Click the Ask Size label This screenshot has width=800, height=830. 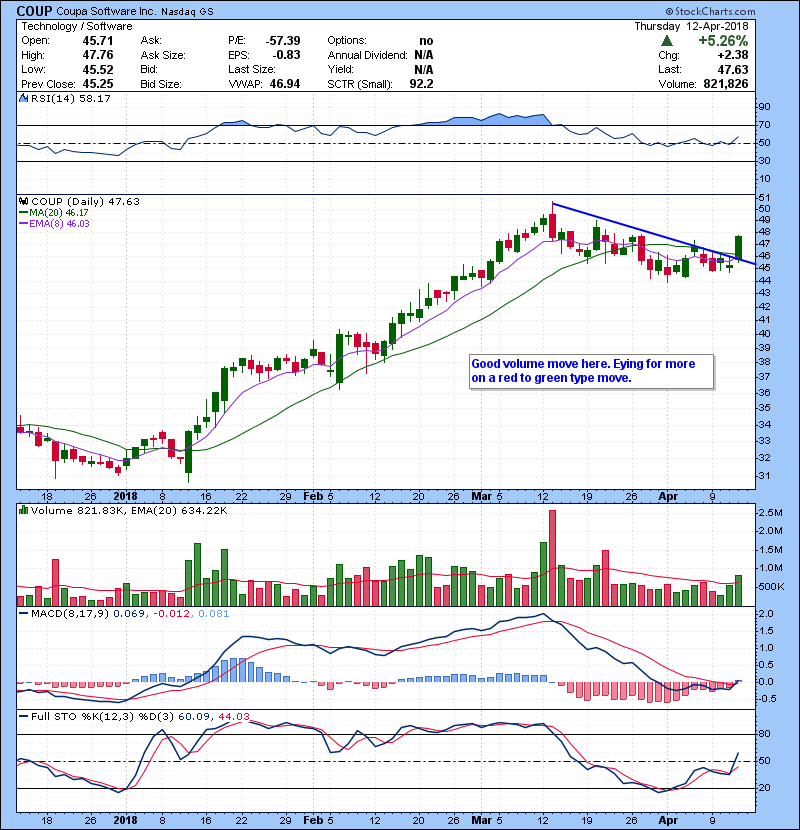point(163,55)
